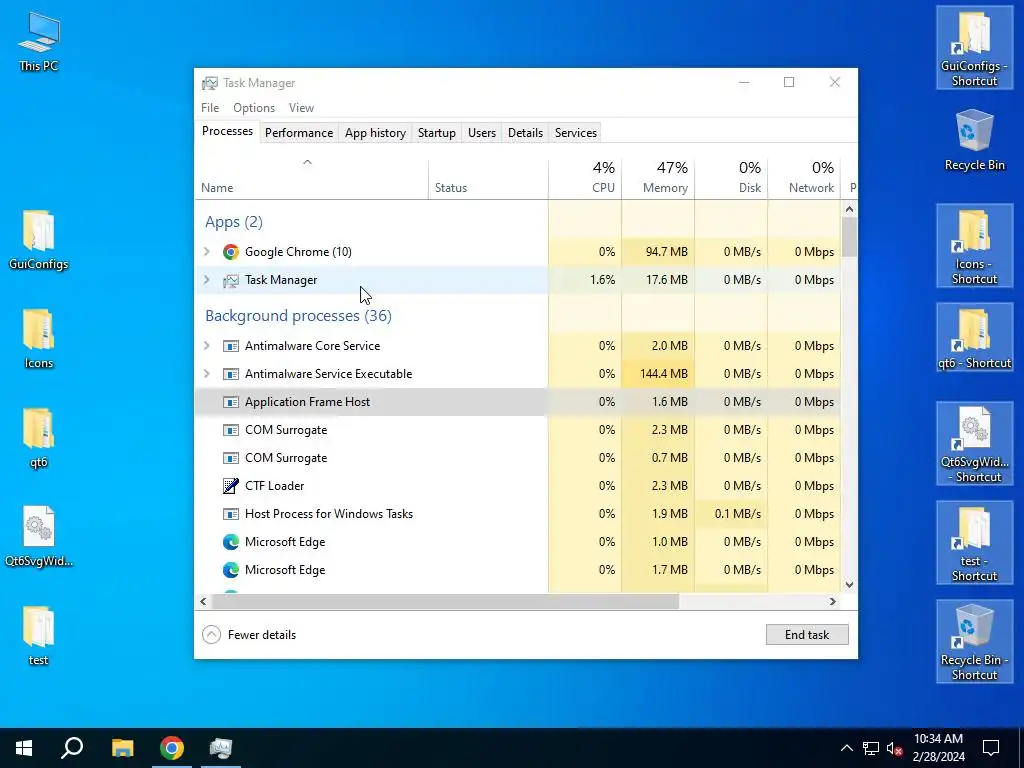Screen dimensions: 1024x768
Task: Click the CTF Loader pen icon
Action: [x=231, y=486]
